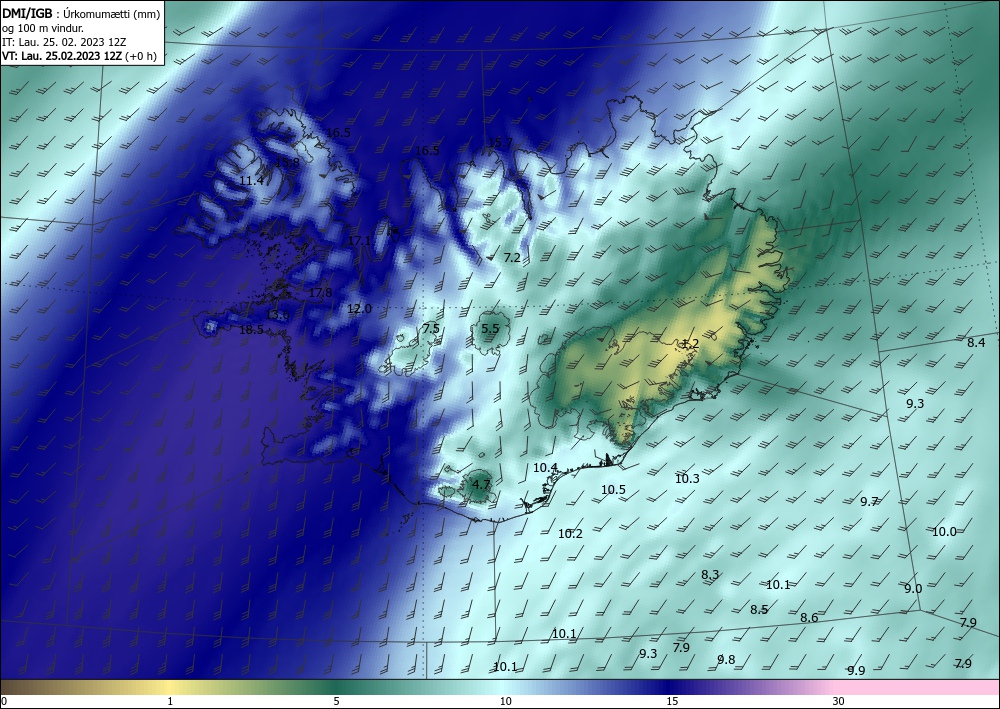
Task: Click the 30 tick on the color scale
Action: (839, 702)
